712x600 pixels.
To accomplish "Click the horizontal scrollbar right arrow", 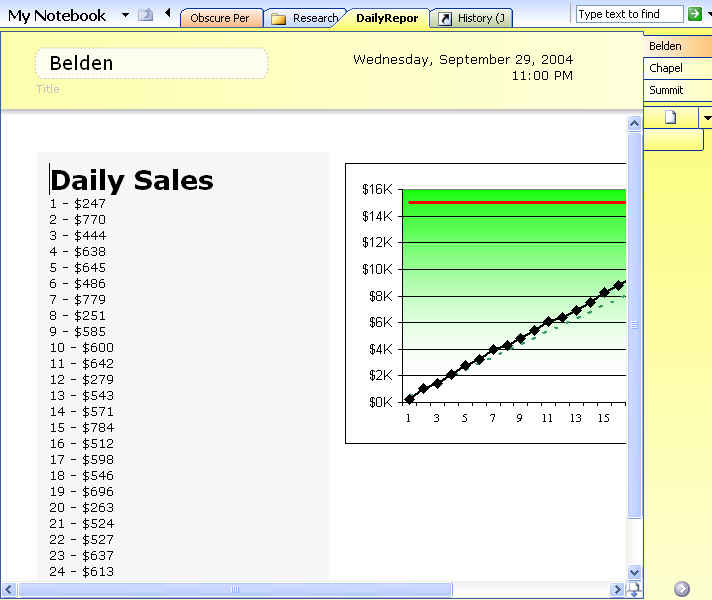I will (x=617, y=590).
